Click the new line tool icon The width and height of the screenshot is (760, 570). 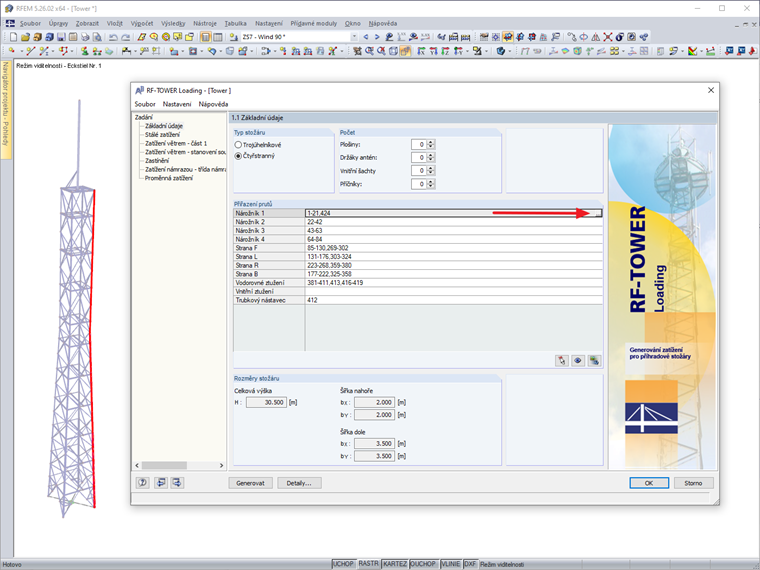(x=31, y=50)
